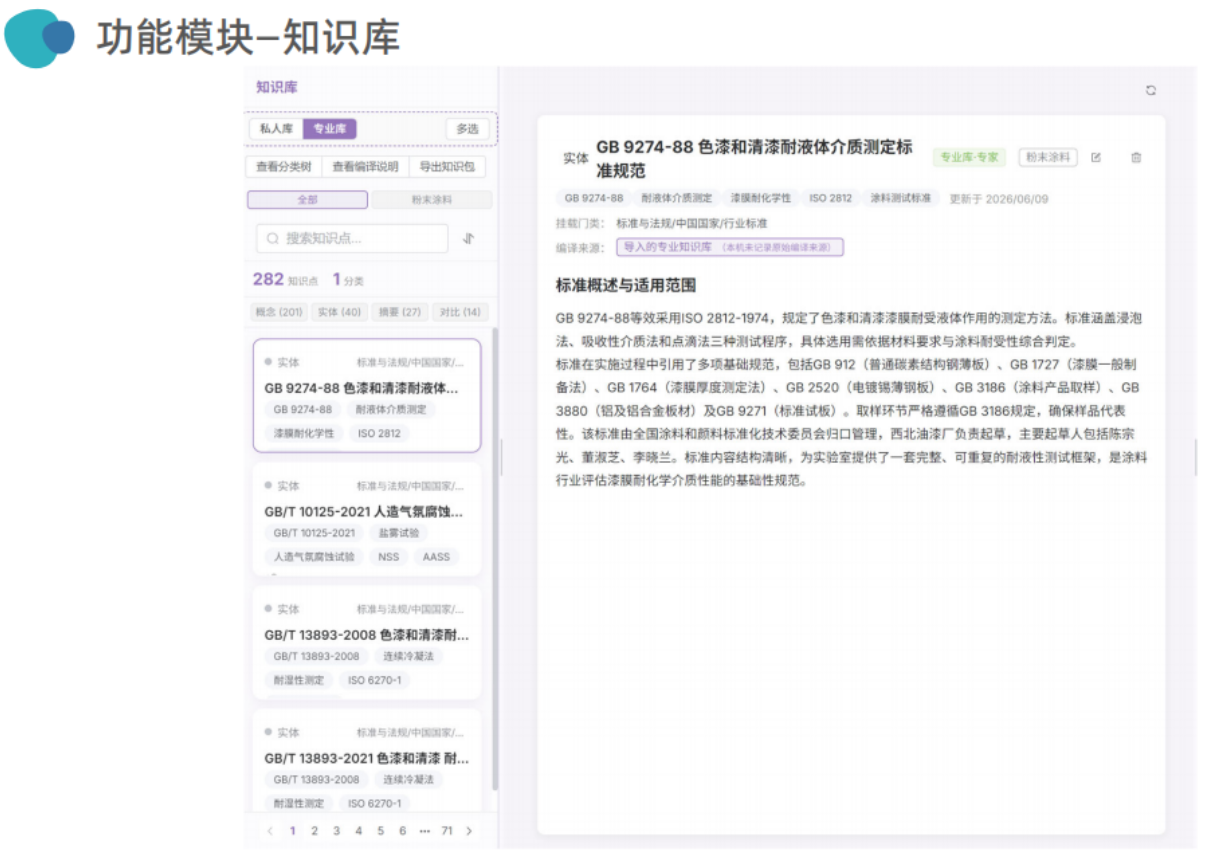Go to page 3
Screen dimensions: 1220x860
point(336,831)
